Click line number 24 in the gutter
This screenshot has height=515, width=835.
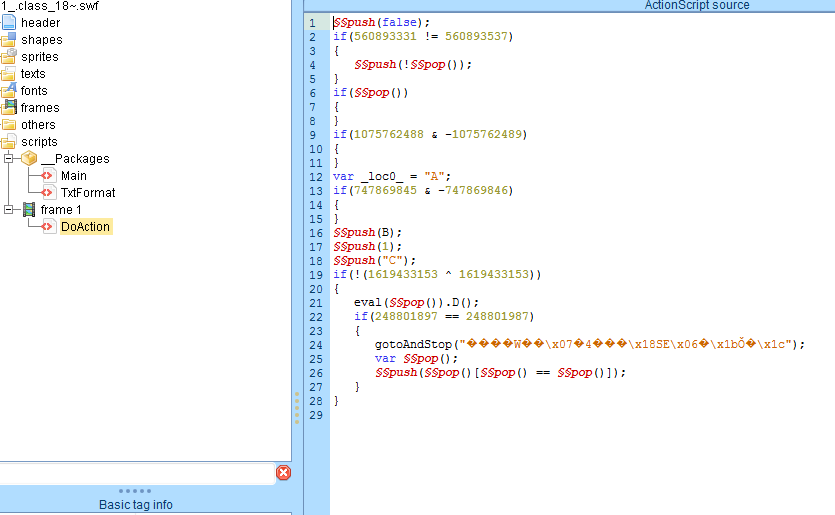[x=316, y=345]
